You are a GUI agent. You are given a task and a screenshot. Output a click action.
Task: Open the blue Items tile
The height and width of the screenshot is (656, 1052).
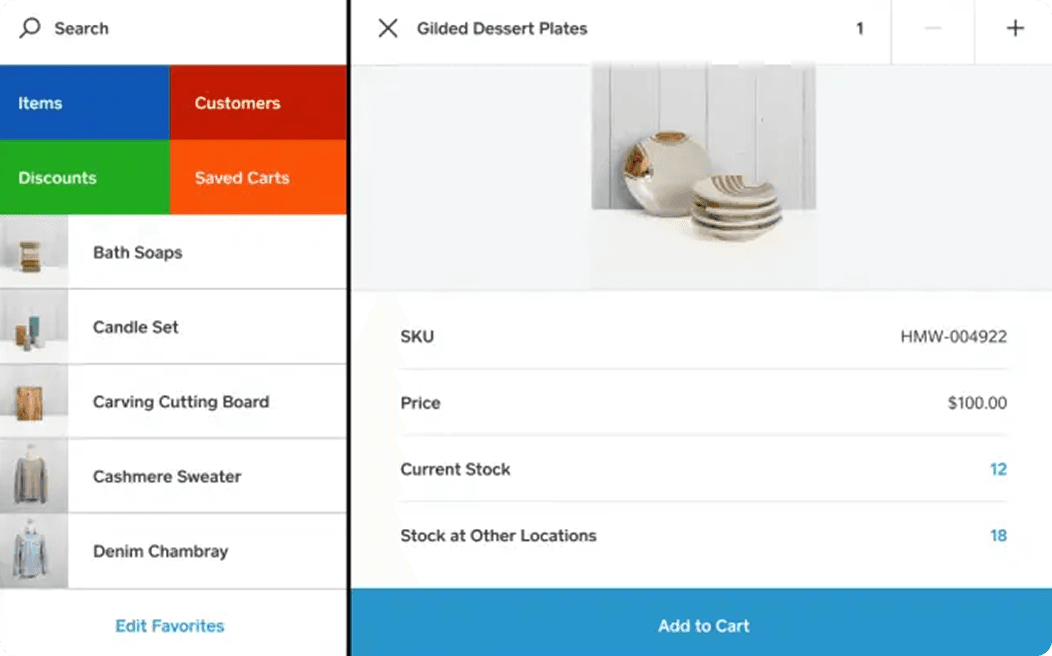pyautogui.click(x=85, y=103)
